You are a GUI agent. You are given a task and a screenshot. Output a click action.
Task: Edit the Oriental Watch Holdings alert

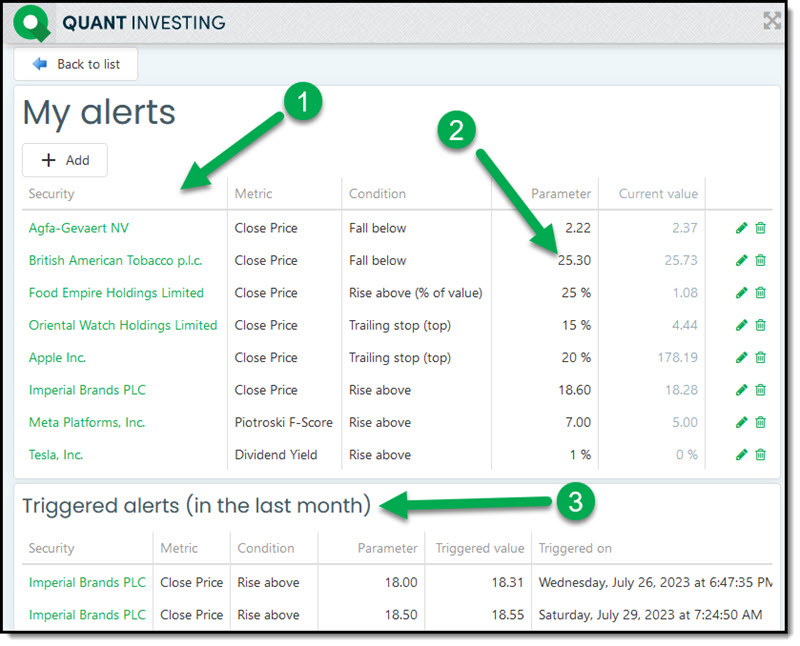click(741, 326)
